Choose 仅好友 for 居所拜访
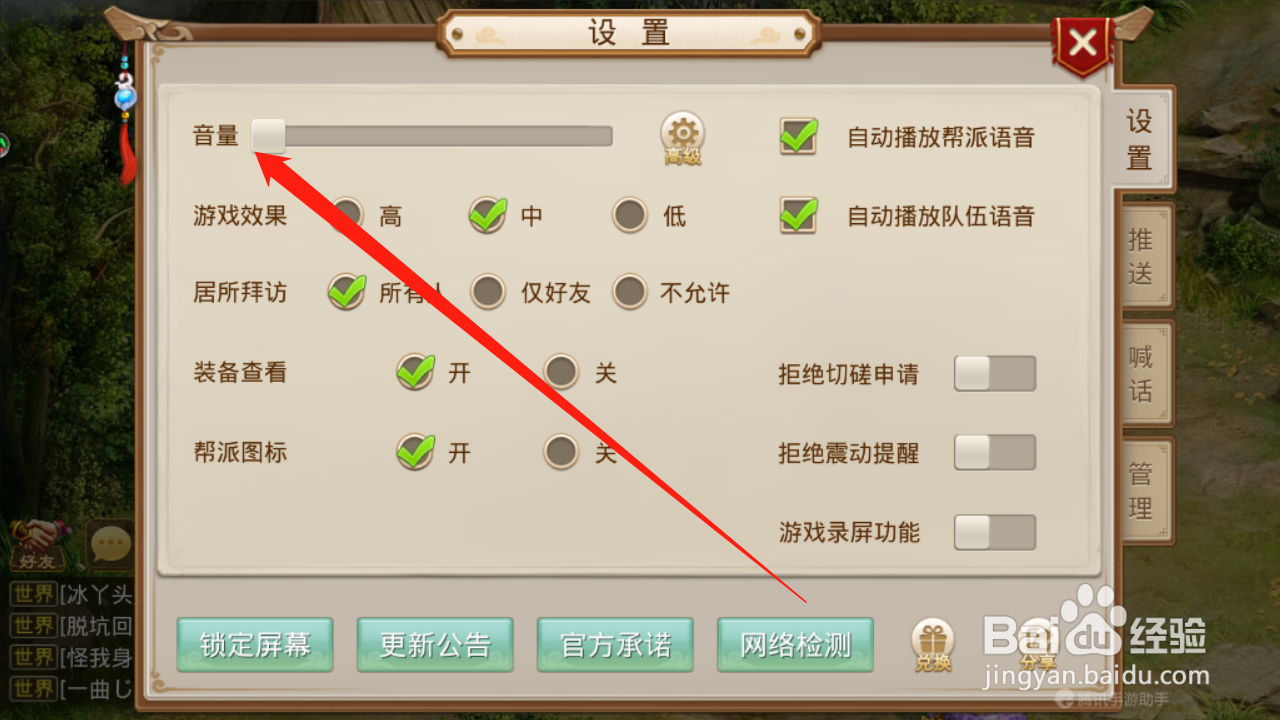Image resolution: width=1280 pixels, height=720 pixels. [x=488, y=292]
